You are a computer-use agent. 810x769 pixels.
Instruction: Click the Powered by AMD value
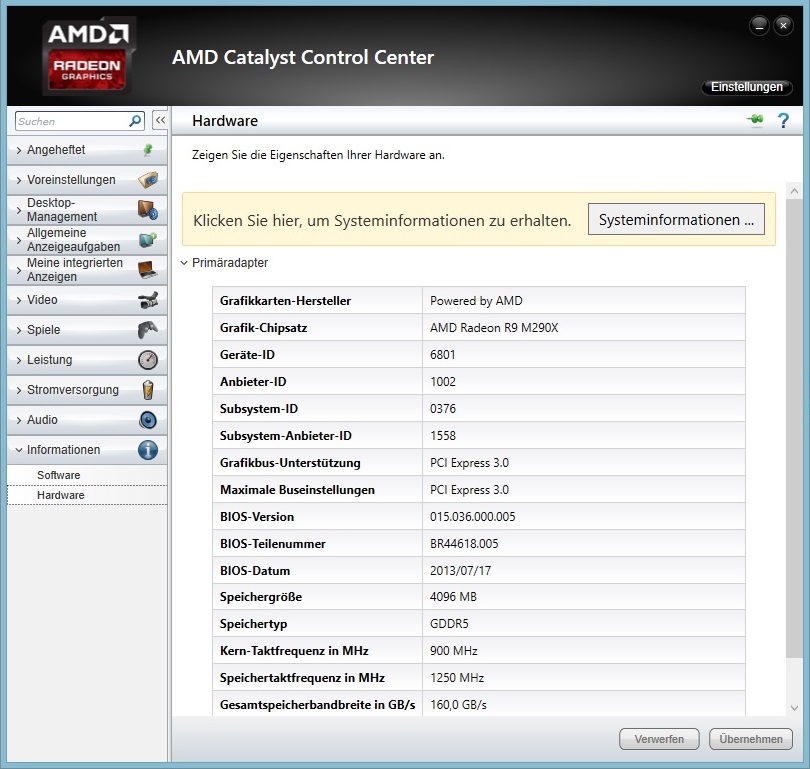476,301
